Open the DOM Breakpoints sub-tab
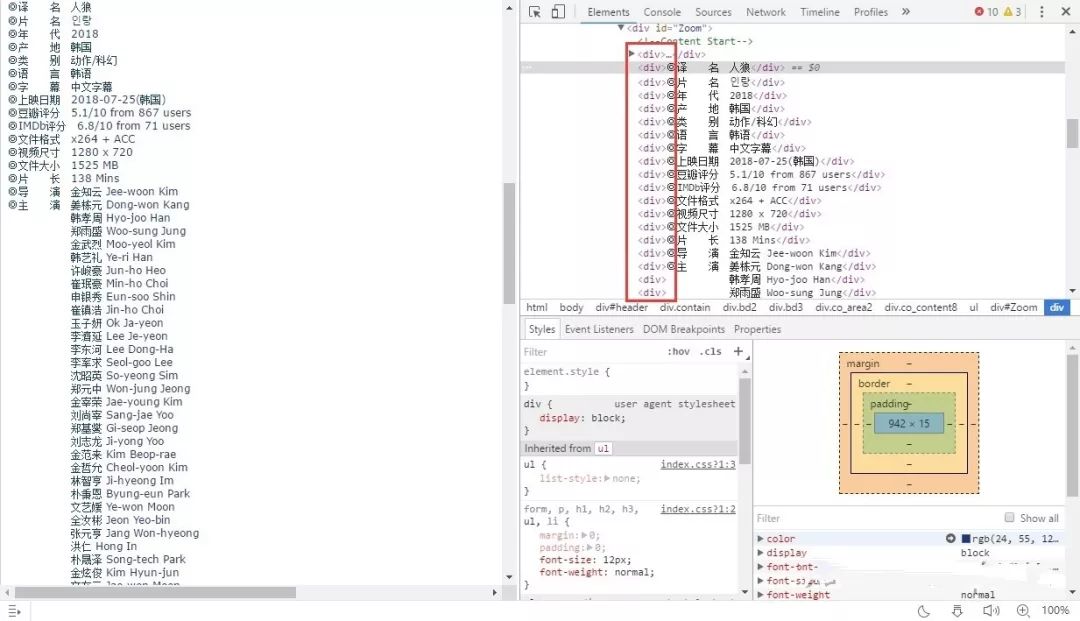Viewport: 1080px width, 621px height. (683, 329)
